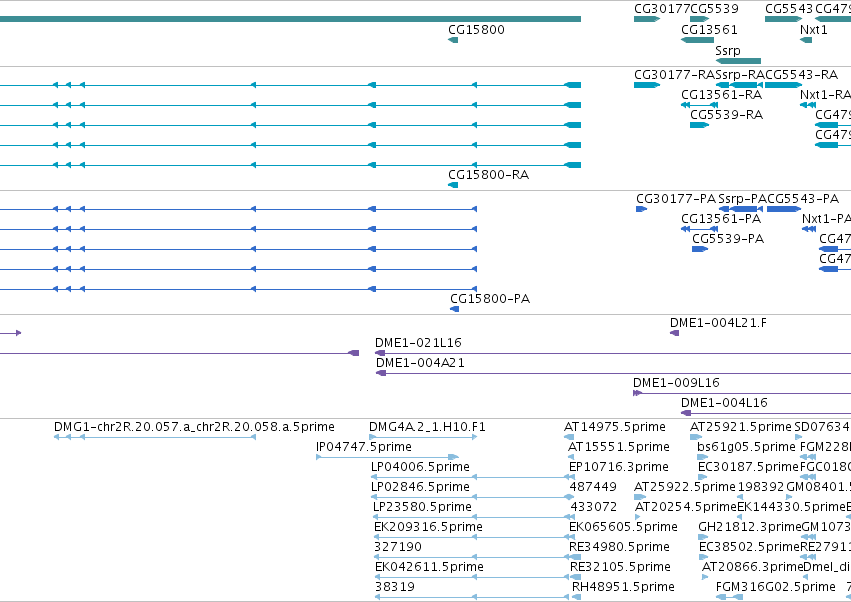Image resolution: width=851 pixels, height=602 pixels.
Task: Select the AT15551.5prime EST label
Action: (x=619, y=447)
